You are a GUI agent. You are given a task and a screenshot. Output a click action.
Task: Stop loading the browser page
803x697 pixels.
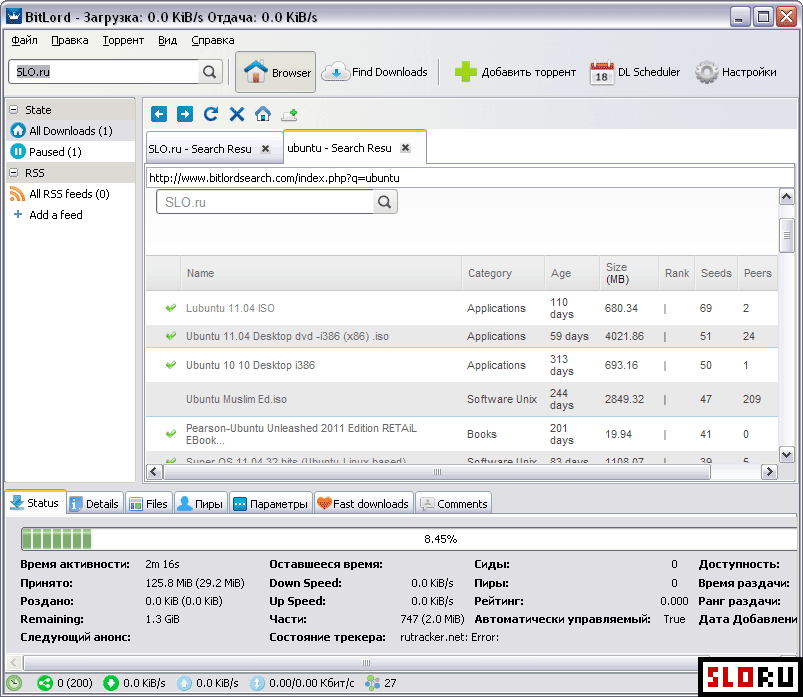(x=237, y=114)
